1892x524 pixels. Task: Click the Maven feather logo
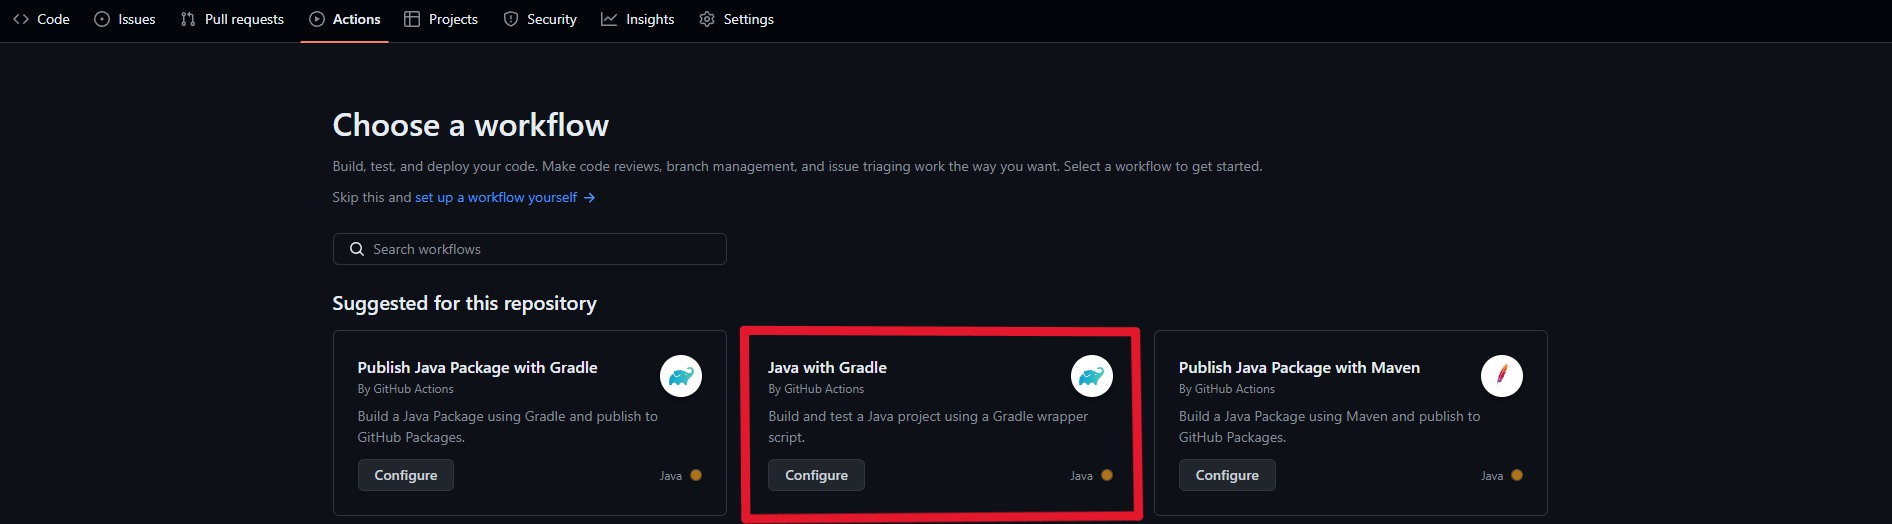pyautogui.click(x=1502, y=376)
